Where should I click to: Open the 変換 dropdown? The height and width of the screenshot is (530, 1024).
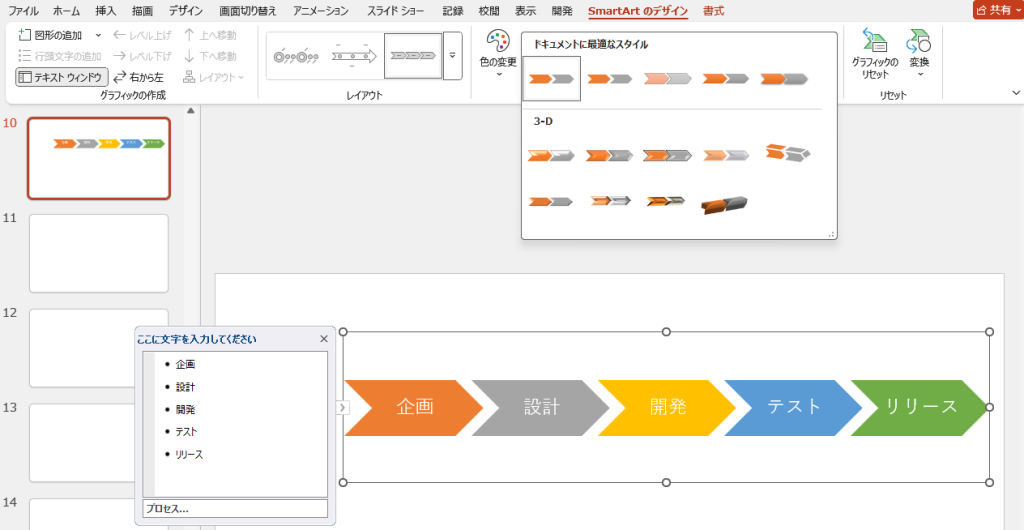click(x=918, y=54)
